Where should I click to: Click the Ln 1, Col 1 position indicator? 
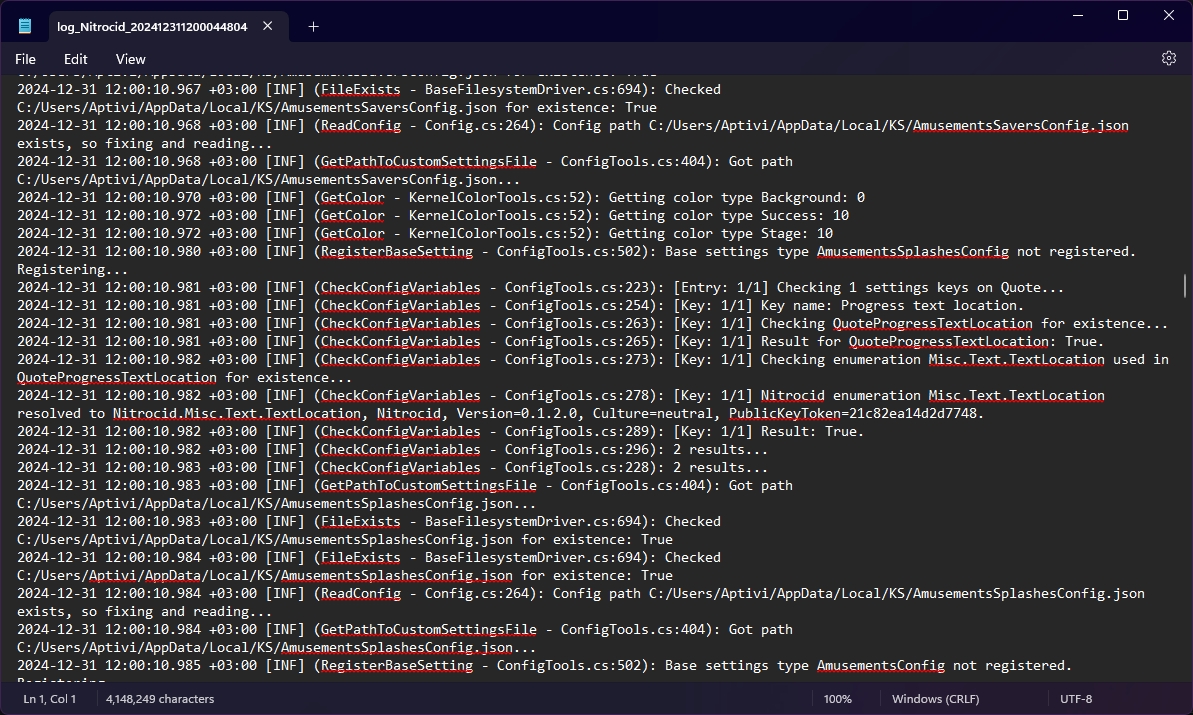coord(50,699)
